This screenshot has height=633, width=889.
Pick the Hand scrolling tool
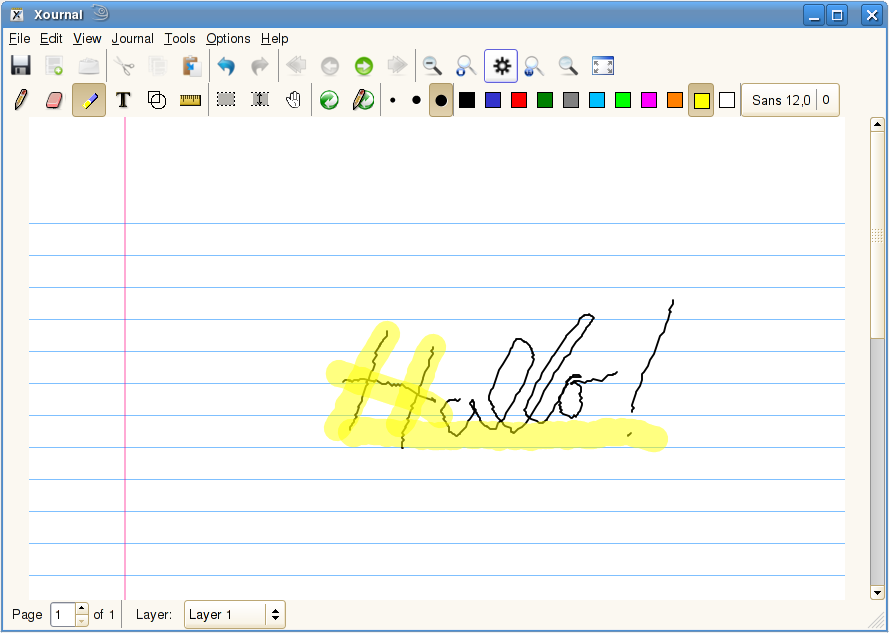click(293, 100)
